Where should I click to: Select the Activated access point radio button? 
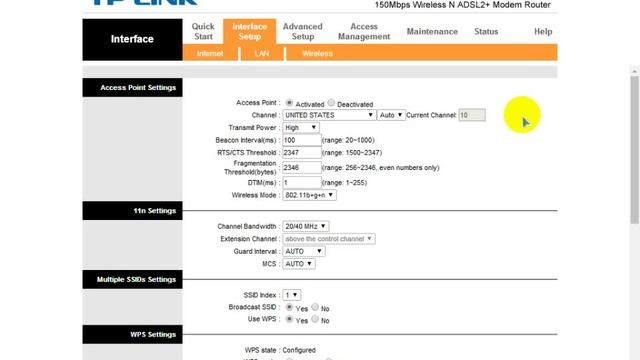[289, 103]
